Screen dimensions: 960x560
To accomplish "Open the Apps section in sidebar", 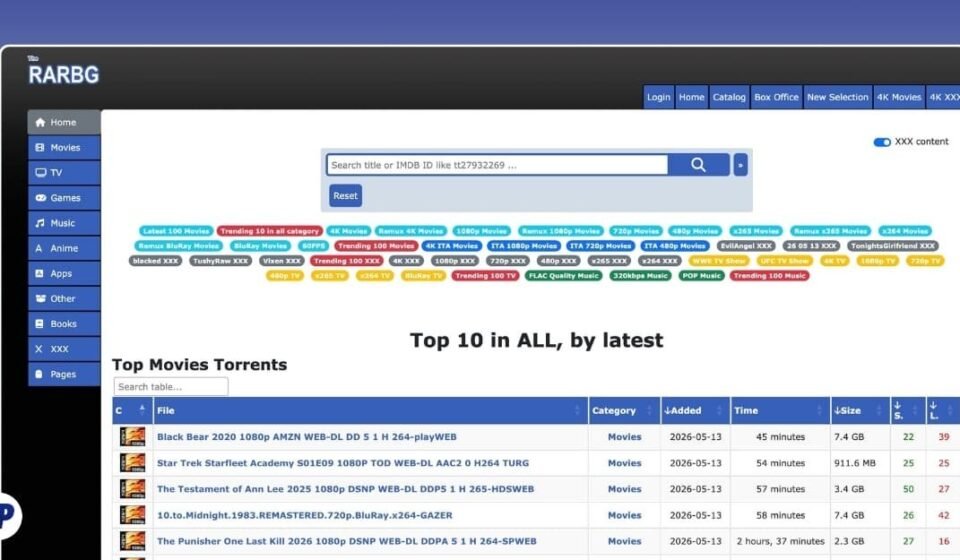I will [64, 274].
